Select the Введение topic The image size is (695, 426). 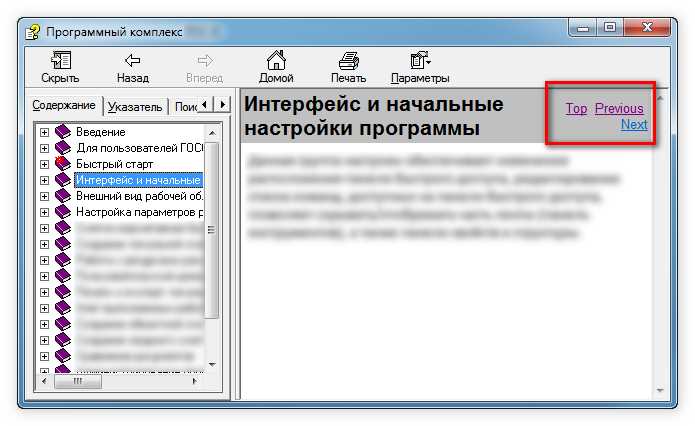click(101, 132)
